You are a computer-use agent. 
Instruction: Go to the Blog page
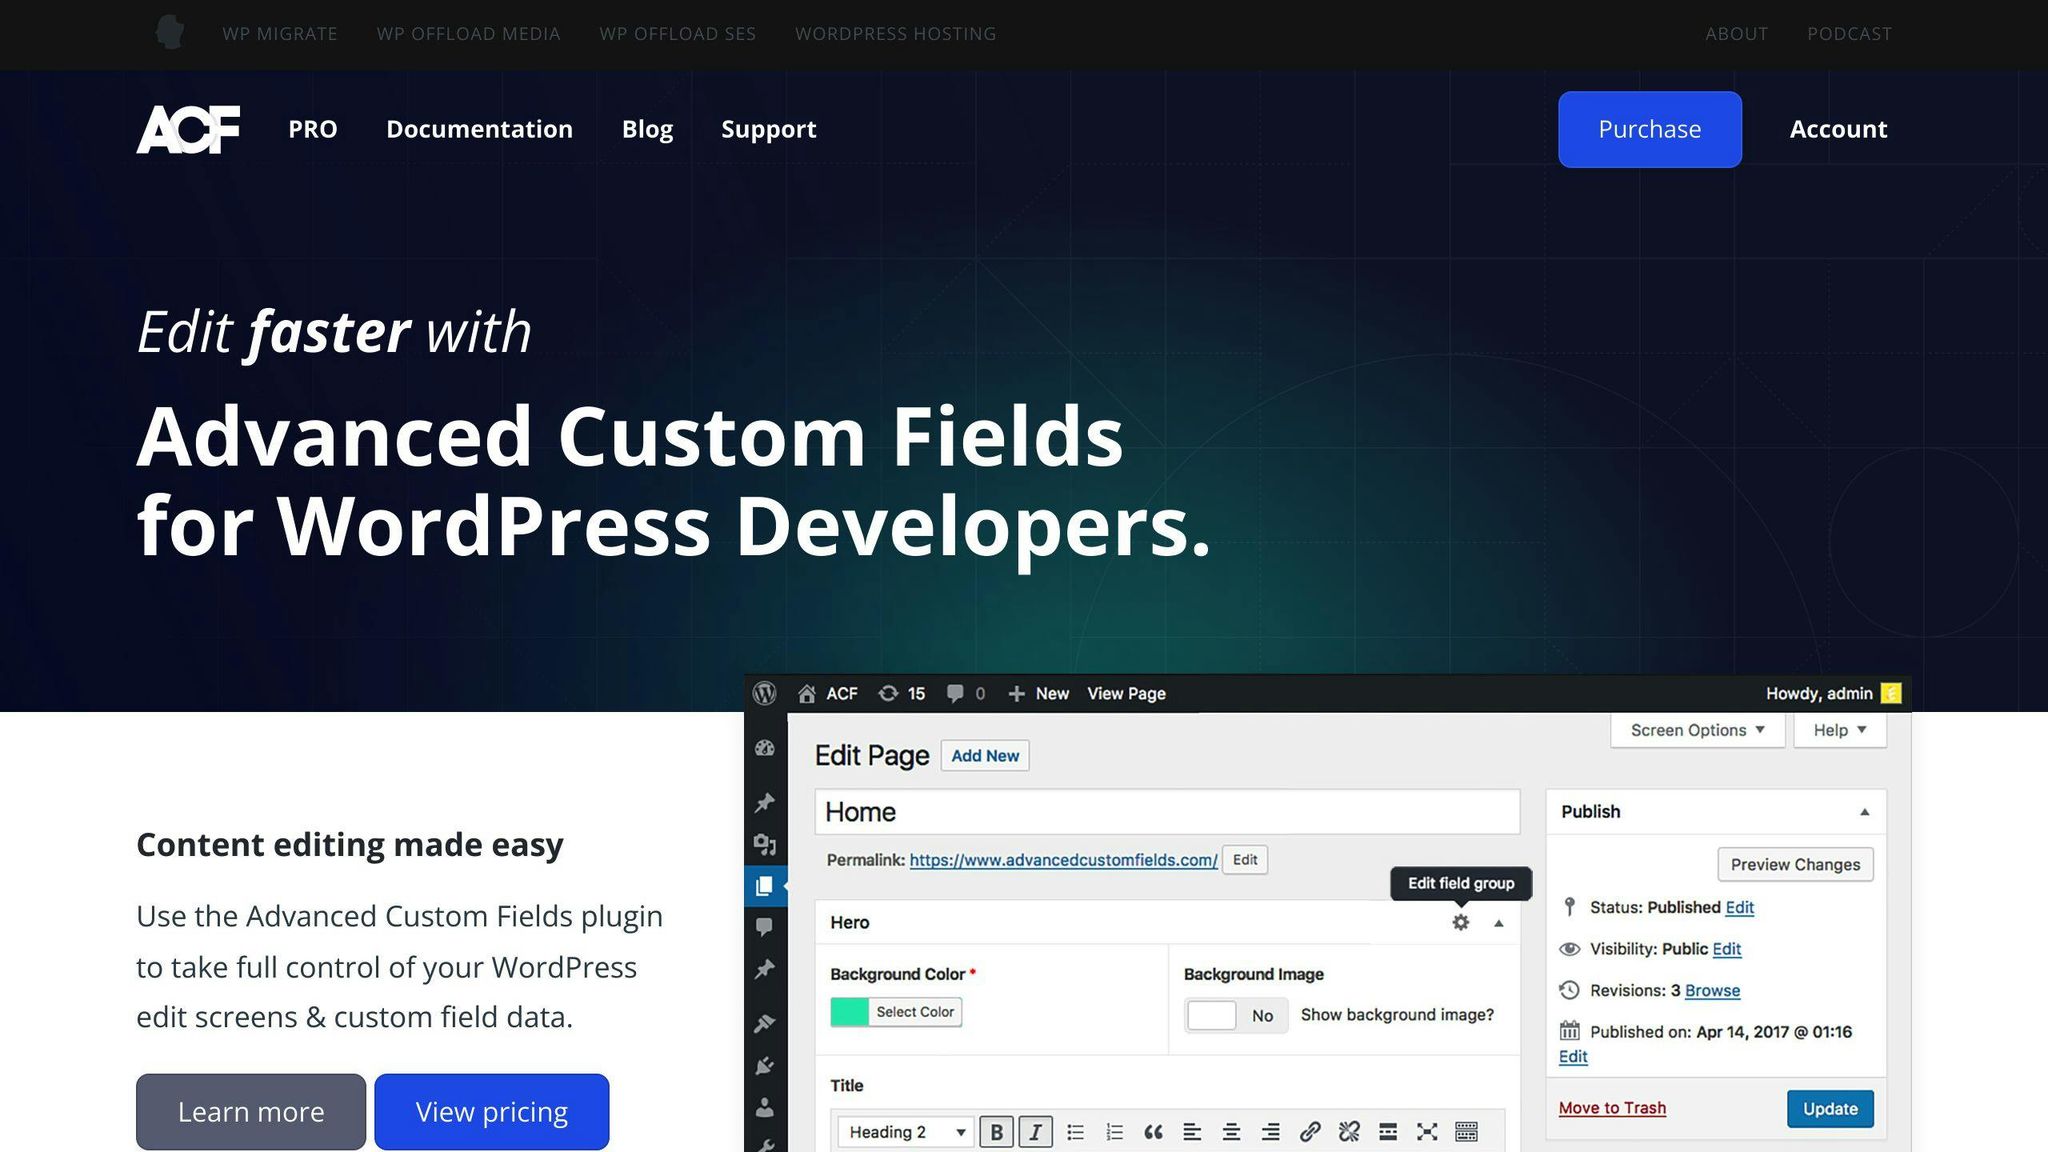(647, 129)
